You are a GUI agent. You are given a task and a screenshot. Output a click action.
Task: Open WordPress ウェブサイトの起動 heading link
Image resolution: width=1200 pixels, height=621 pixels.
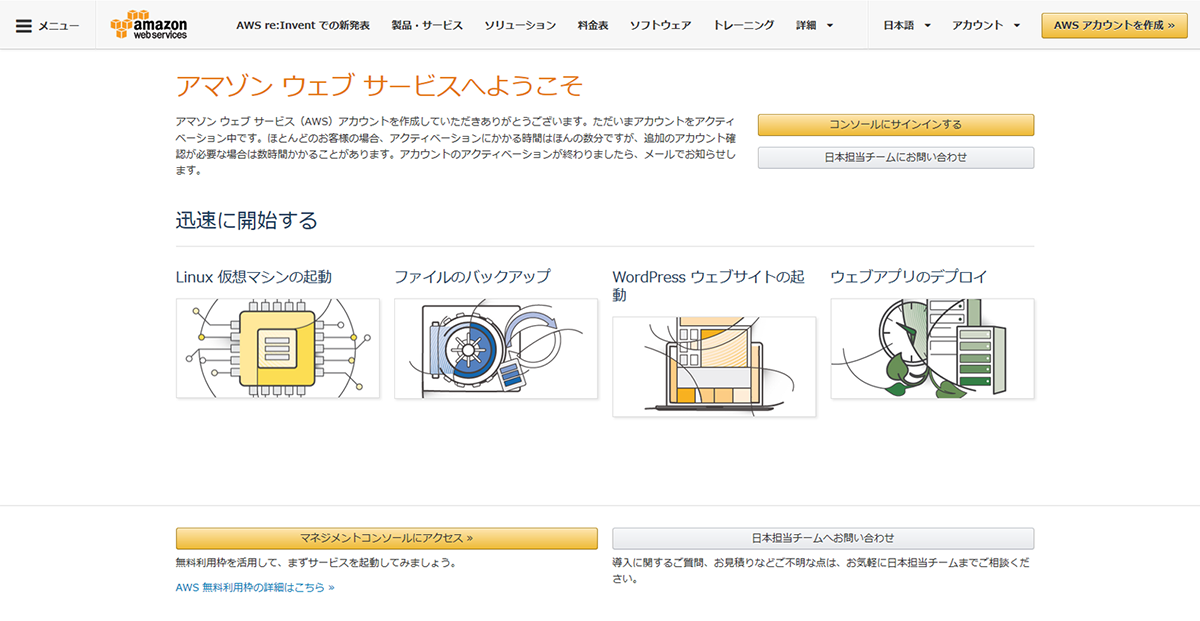(709, 285)
